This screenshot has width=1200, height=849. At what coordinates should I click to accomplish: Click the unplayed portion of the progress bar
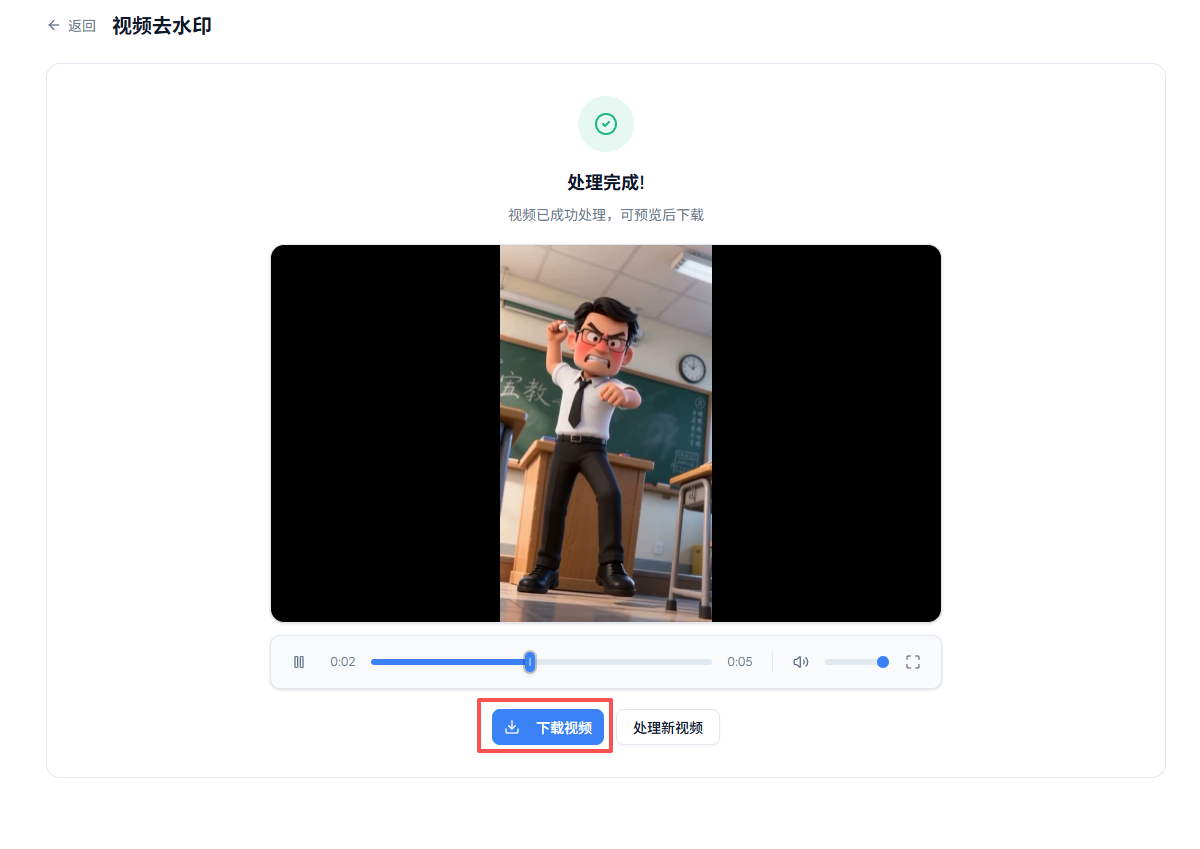624,662
